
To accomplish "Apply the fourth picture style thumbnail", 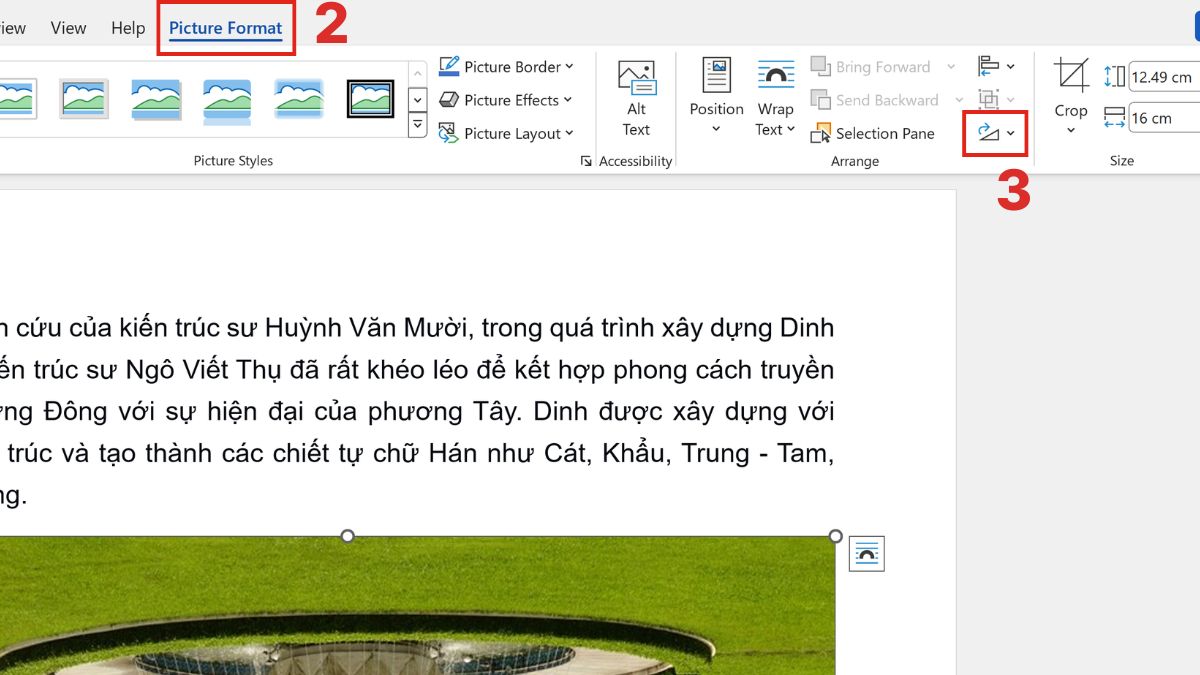I will [227, 99].
